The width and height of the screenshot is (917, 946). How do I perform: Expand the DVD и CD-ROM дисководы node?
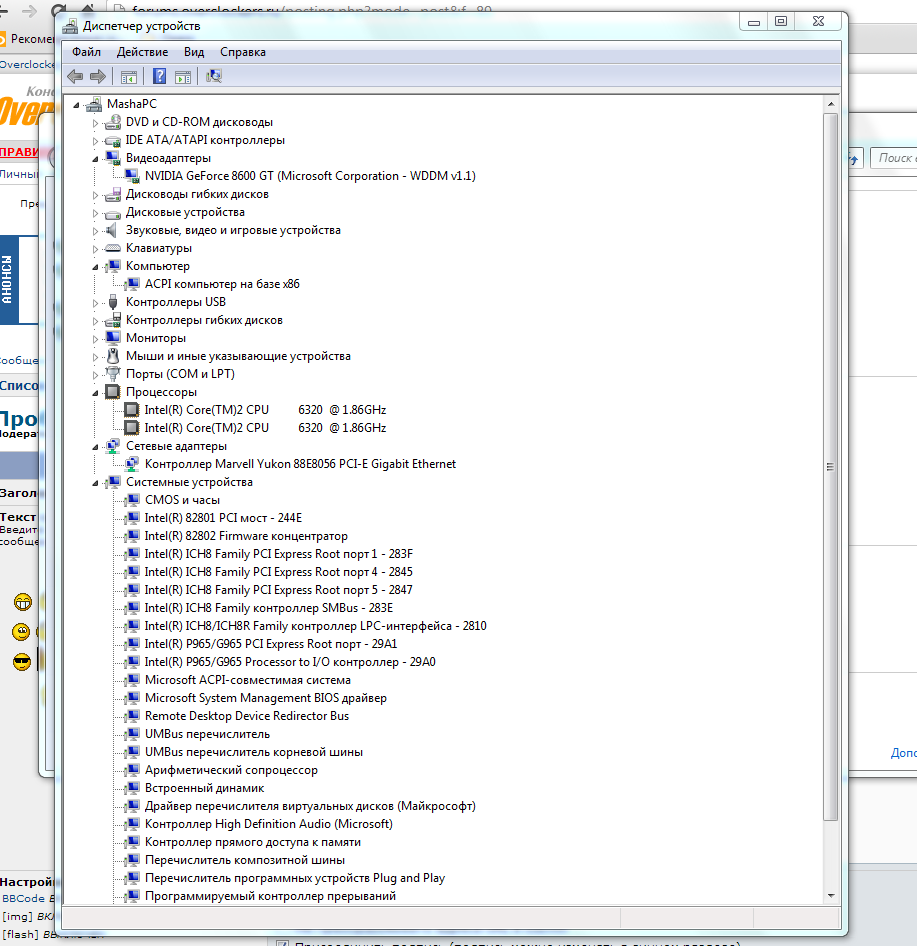(95, 123)
